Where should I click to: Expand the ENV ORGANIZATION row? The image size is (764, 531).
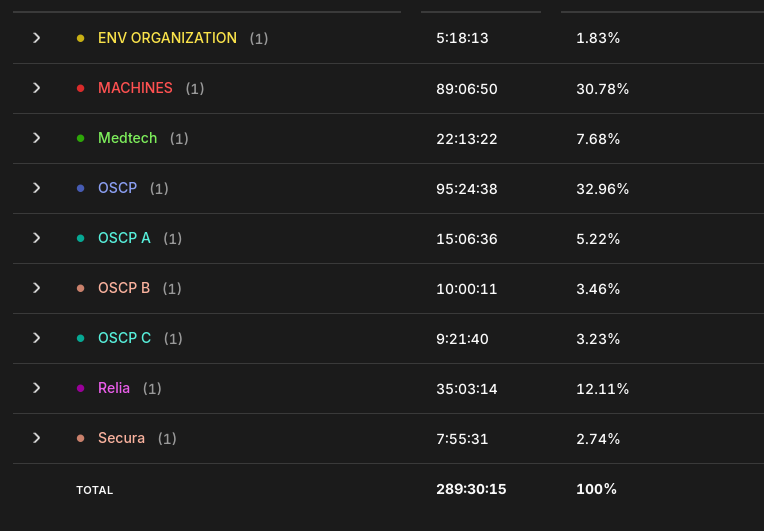click(37, 38)
